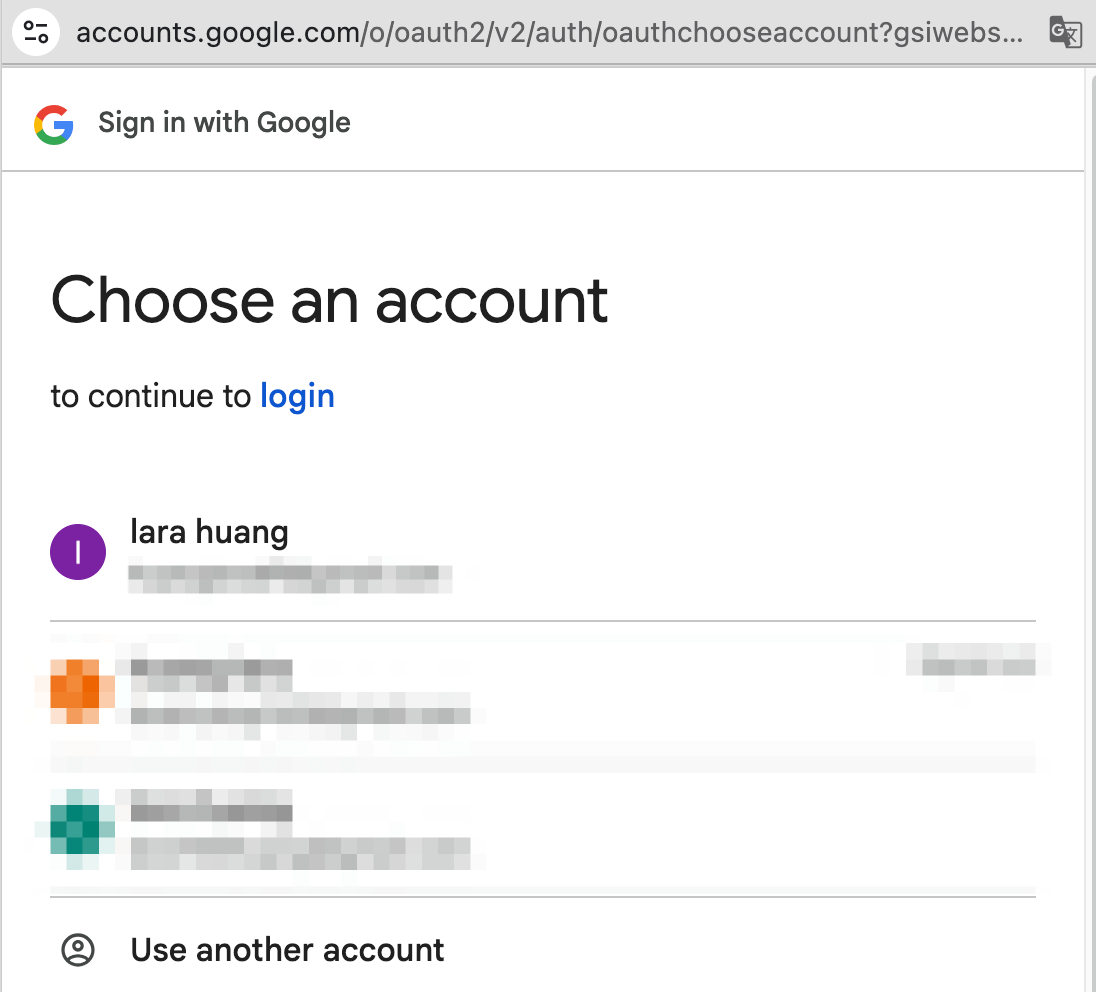Click the Sign in with Google header text
This screenshot has height=992, width=1096.
point(224,123)
